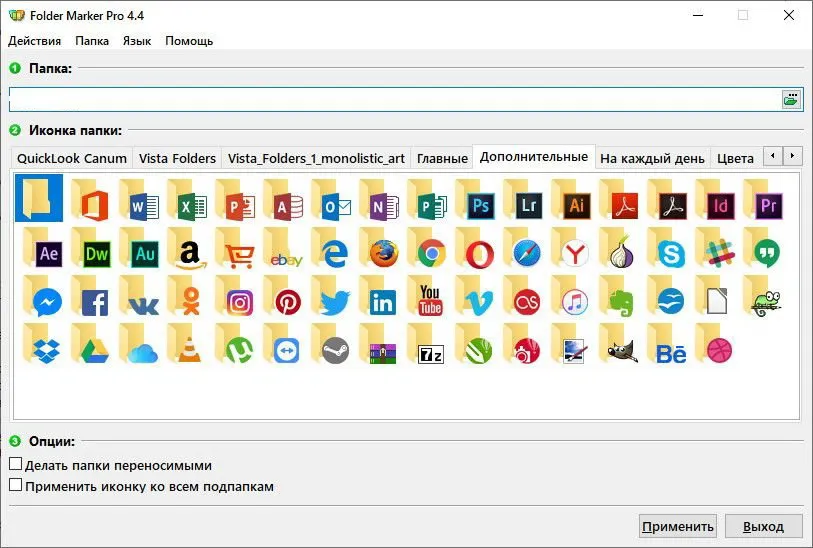The height and width of the screenshot is (548, 813).
Task: Select the Instagram folder icon
Action: [235, 297]
